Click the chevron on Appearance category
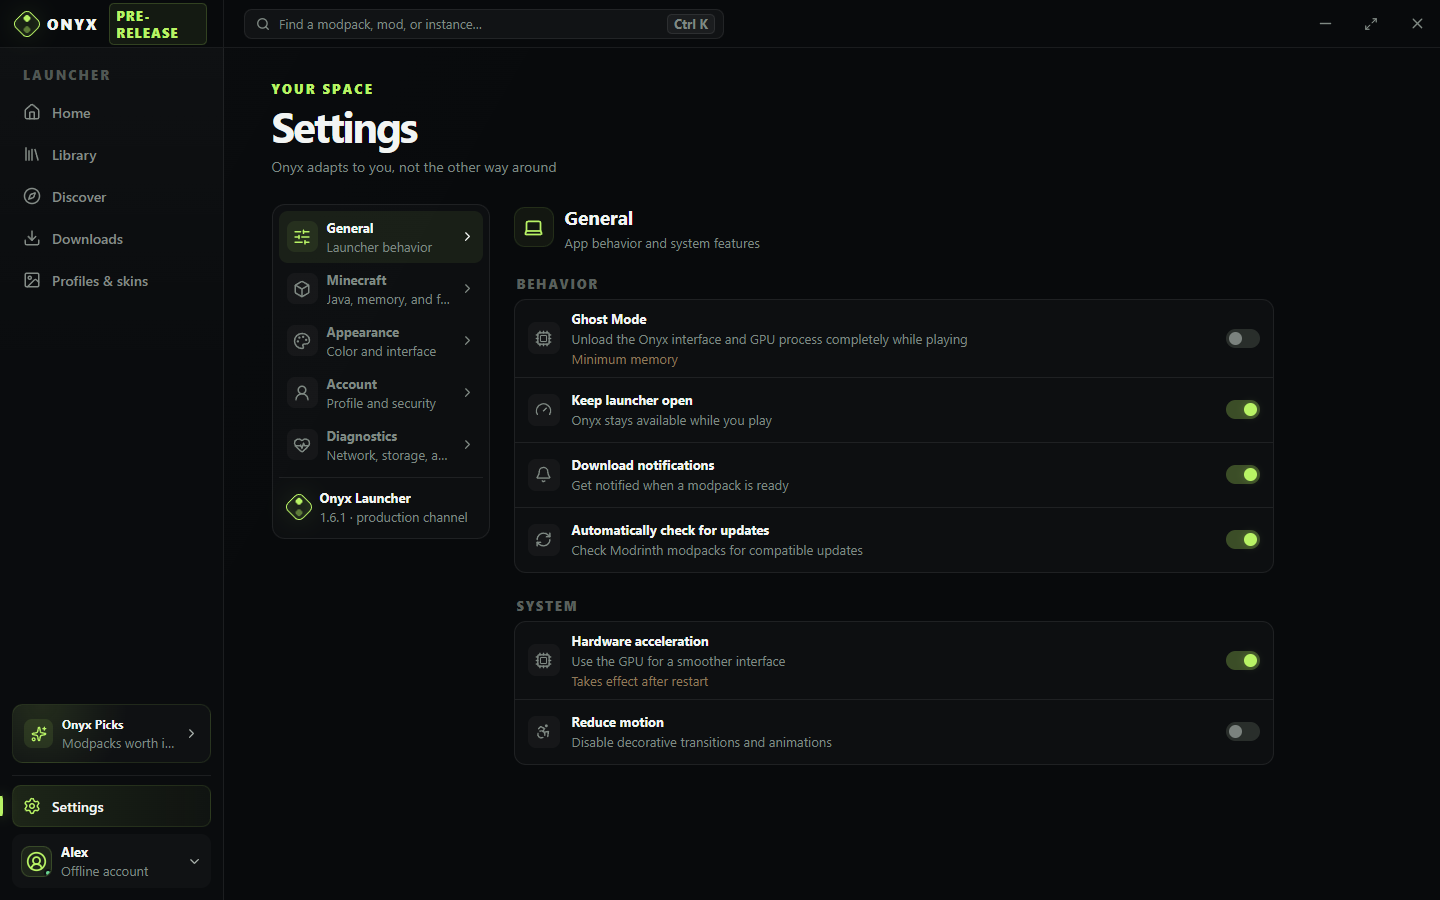 467,341
